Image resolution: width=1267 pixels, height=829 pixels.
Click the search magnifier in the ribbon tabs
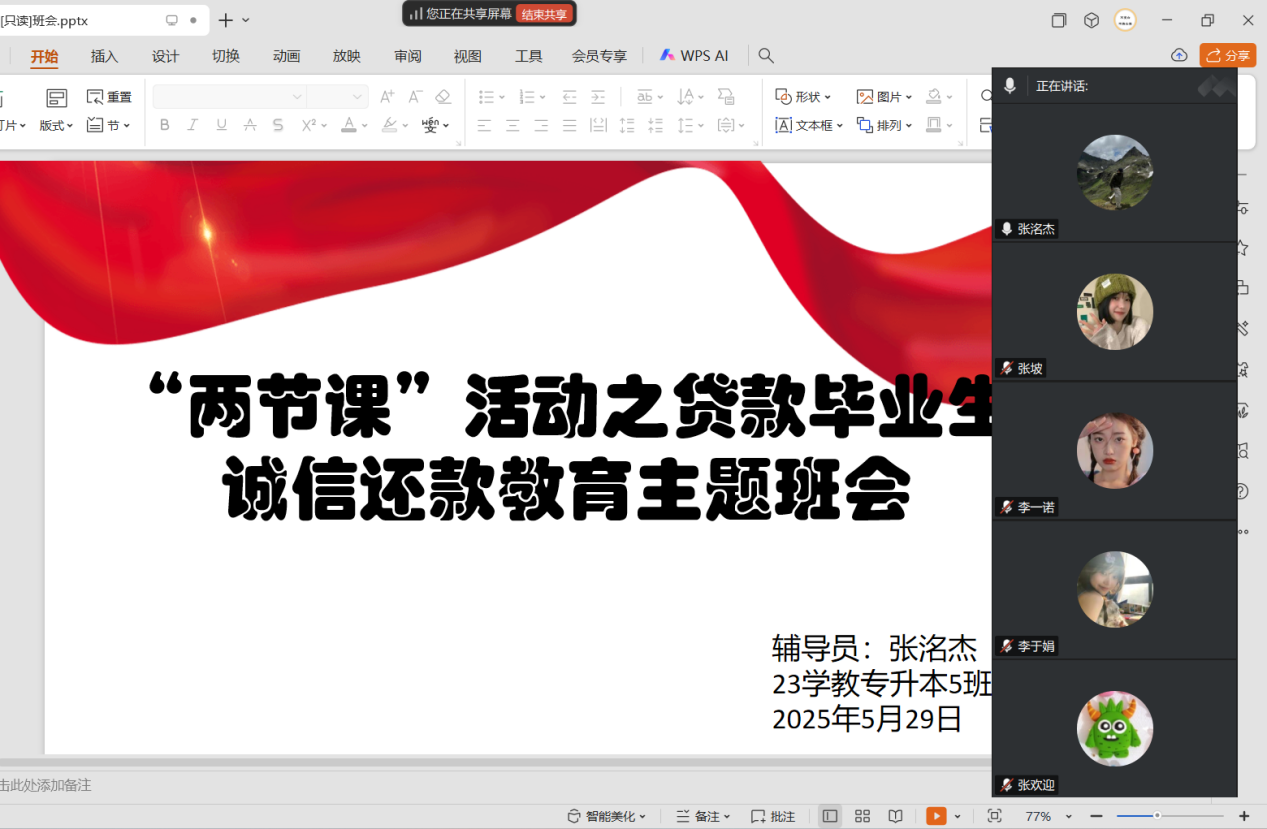[766, 56]
